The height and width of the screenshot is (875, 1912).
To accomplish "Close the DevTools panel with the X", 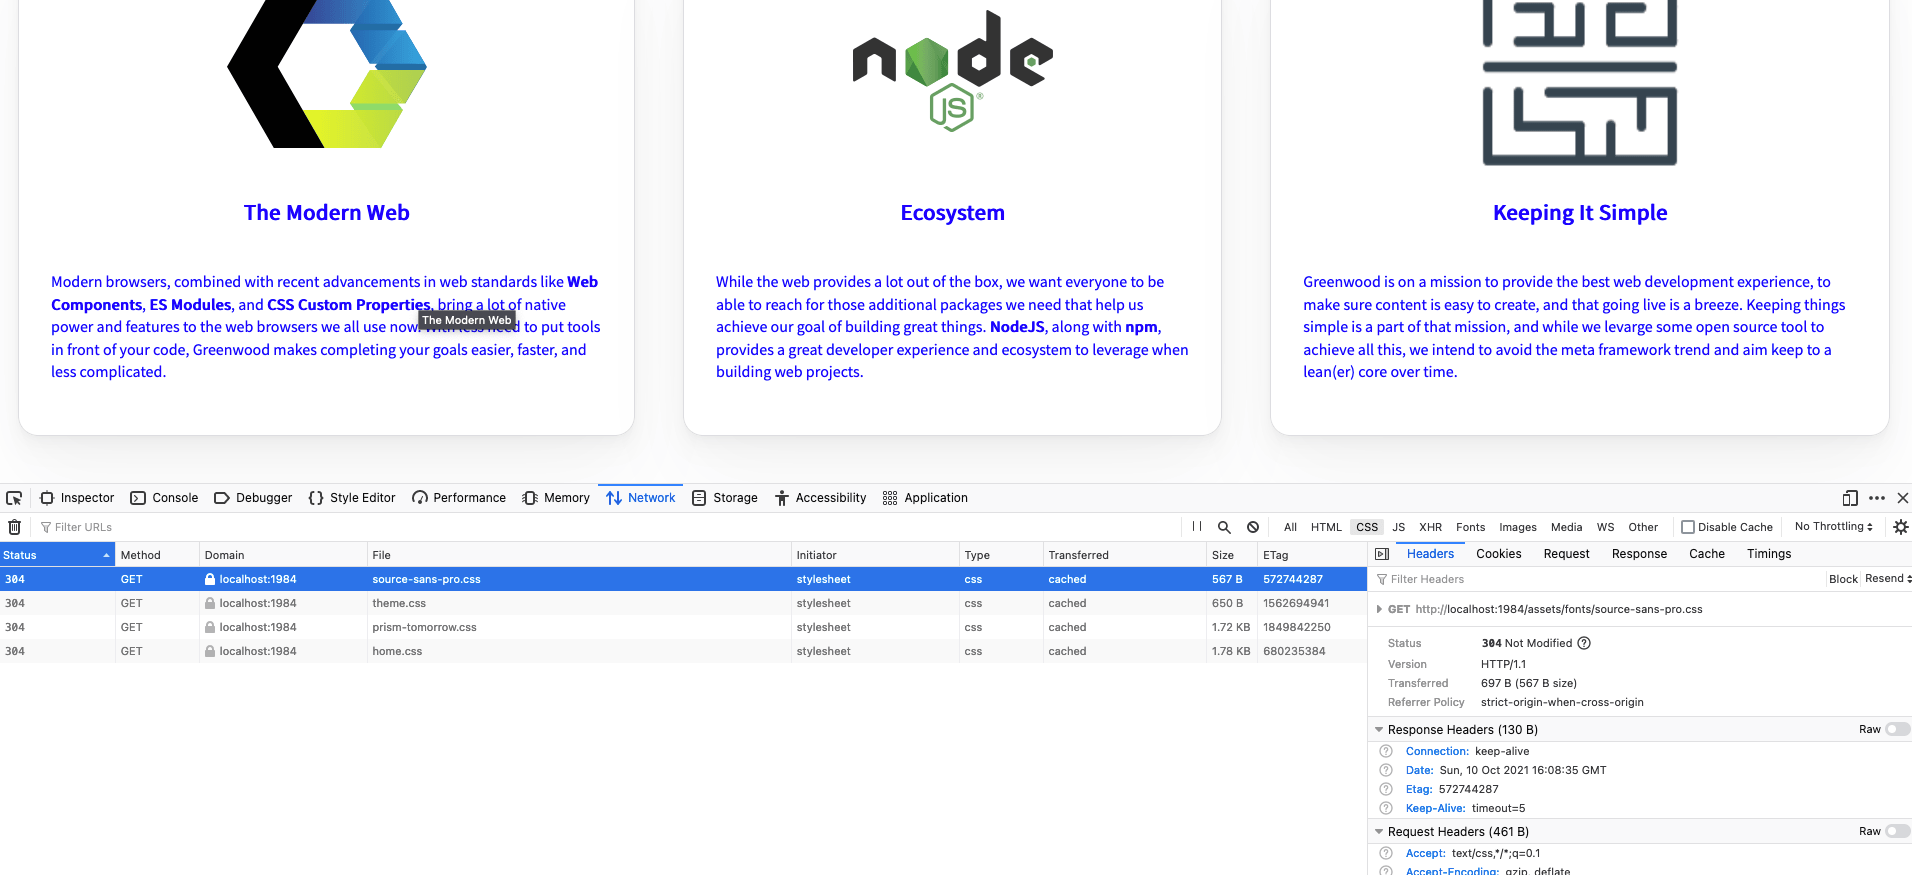I will (x=1903, y=498).
